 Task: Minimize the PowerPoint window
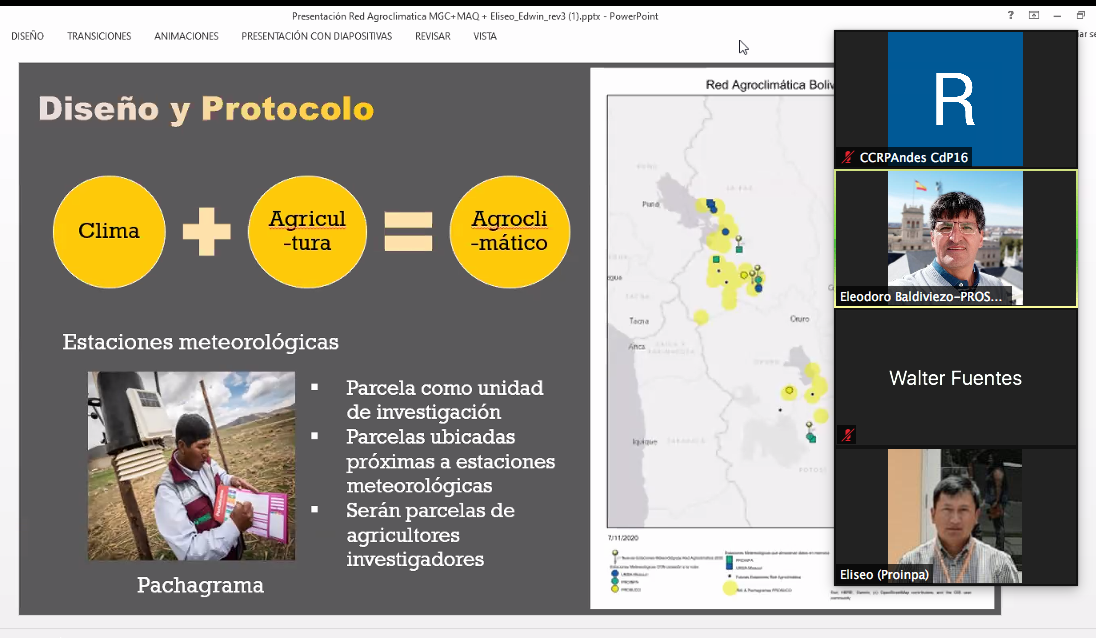click(x=1057, y=15)
